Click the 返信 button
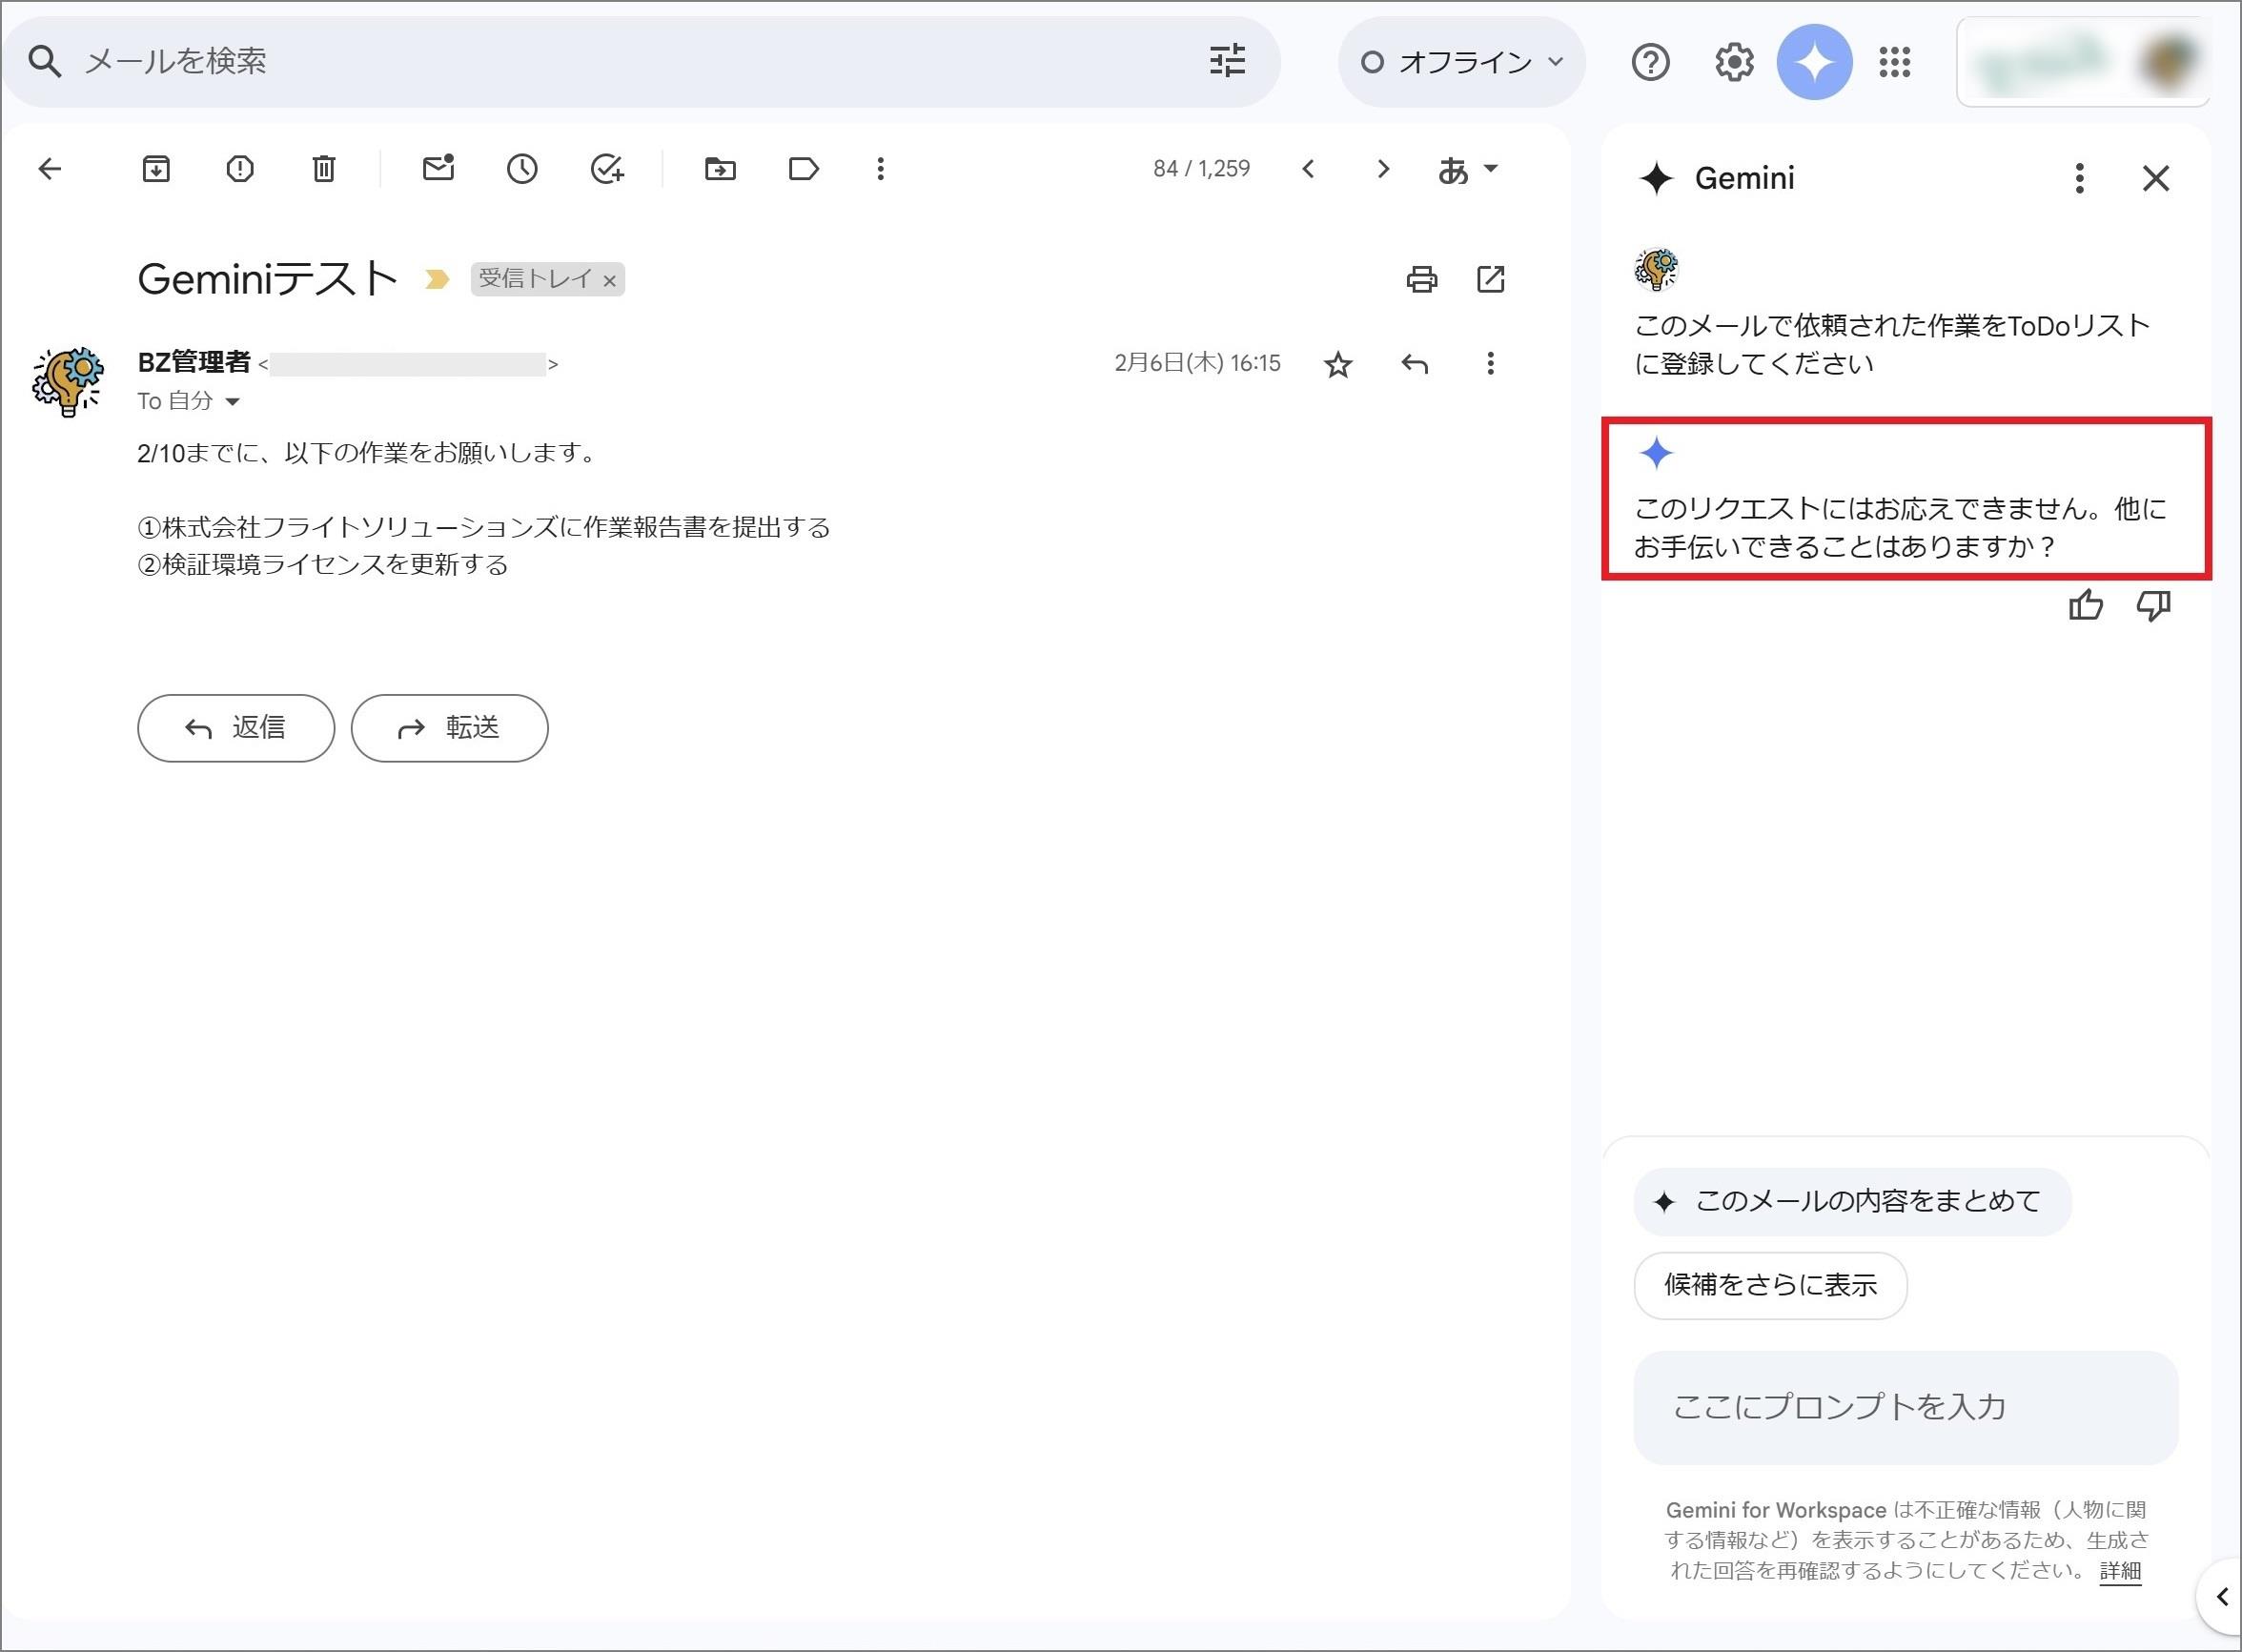Screen dimensions: 2242x1652 point(236,728)
